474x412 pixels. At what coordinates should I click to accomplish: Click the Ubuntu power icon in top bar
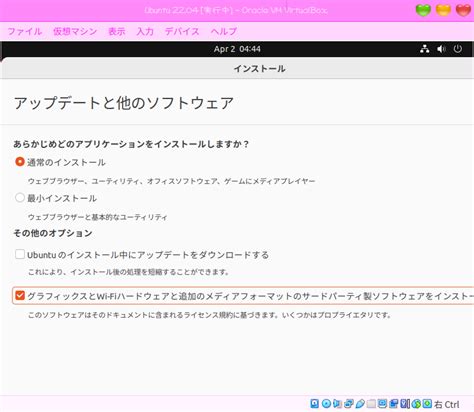coord(458,49)
